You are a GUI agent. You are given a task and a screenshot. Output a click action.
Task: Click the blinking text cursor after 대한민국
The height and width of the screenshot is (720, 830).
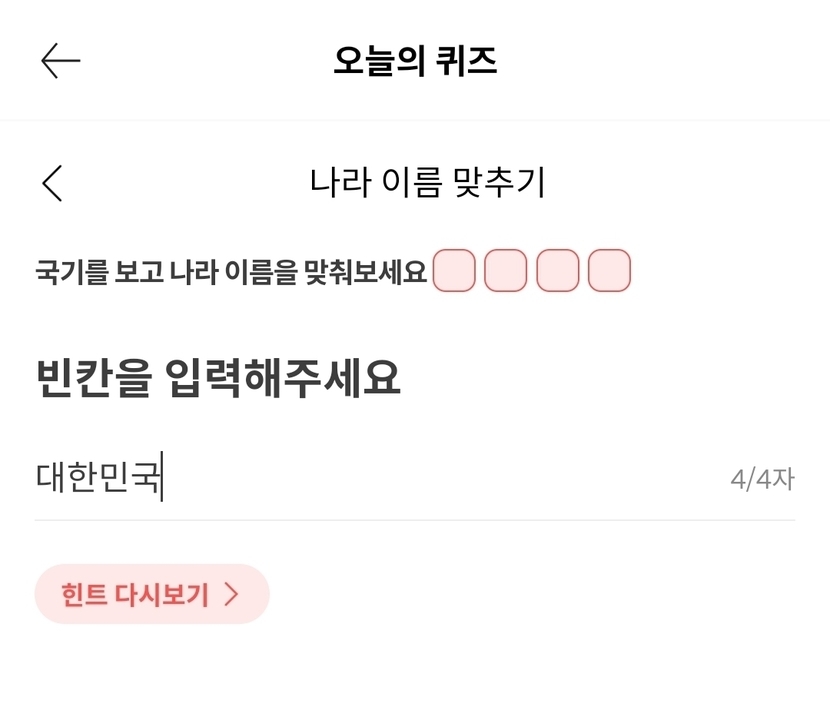coord(163,477)
